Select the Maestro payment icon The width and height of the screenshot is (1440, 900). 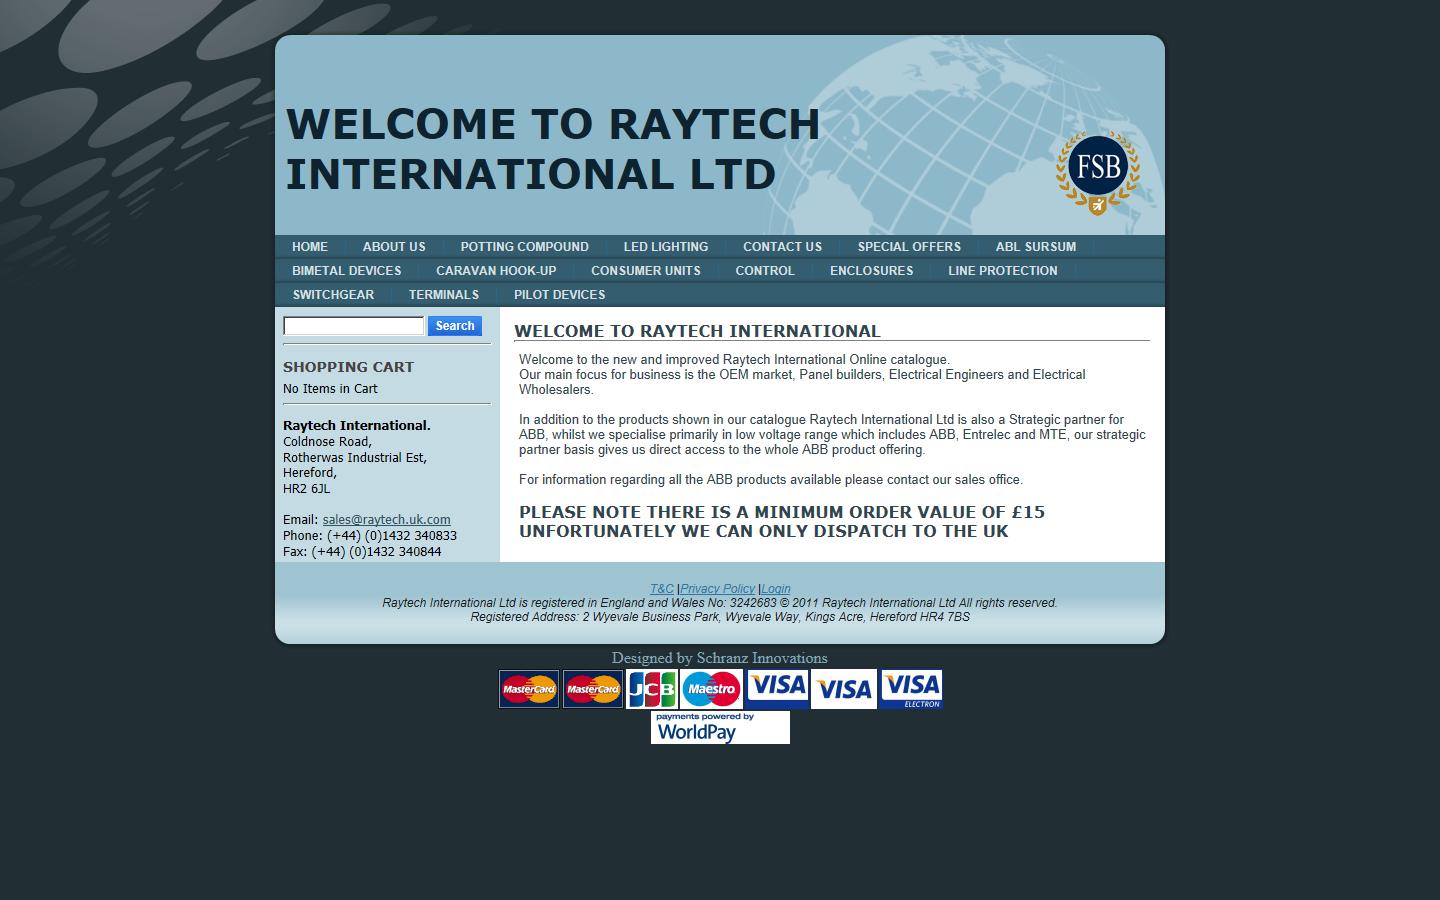pos(710,688)
